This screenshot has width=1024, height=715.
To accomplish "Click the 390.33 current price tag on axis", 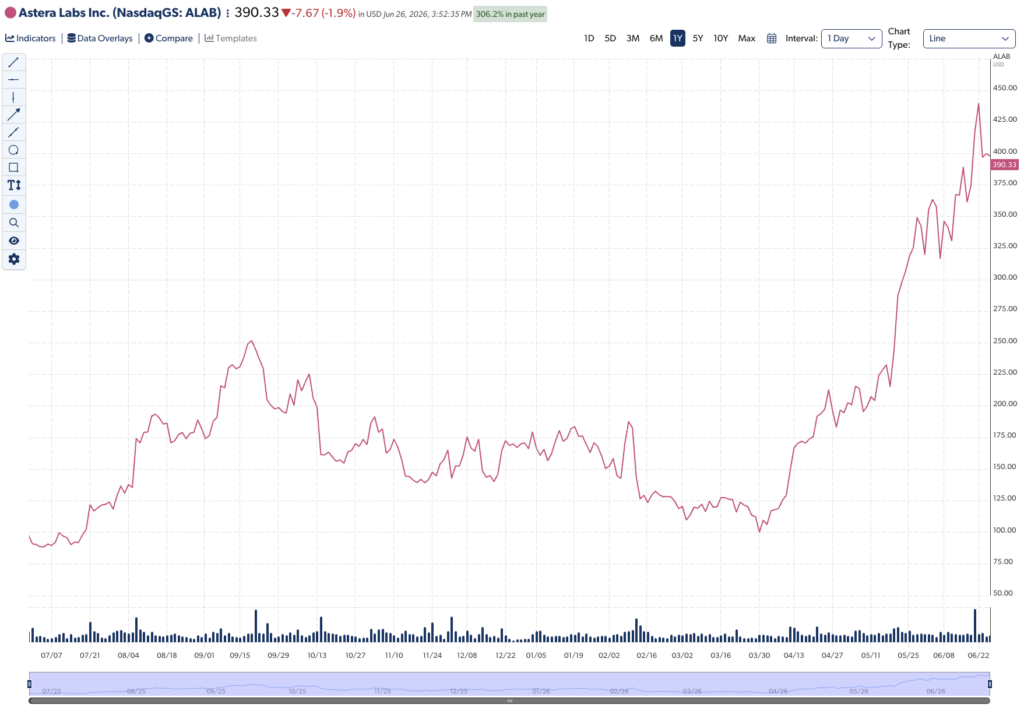I will click(x=1004, y=165).
